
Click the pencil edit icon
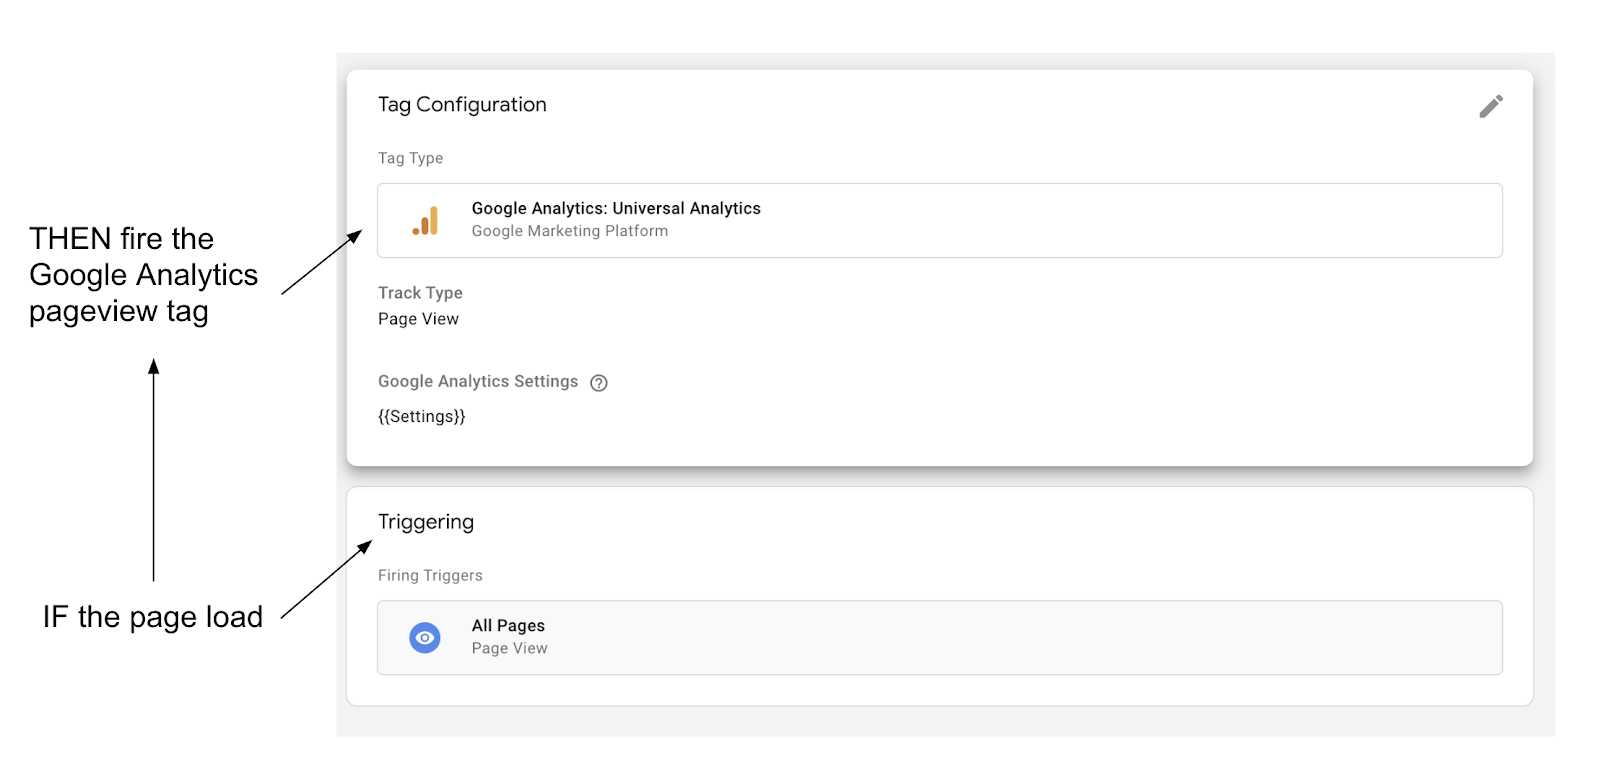coord(1490,106)
